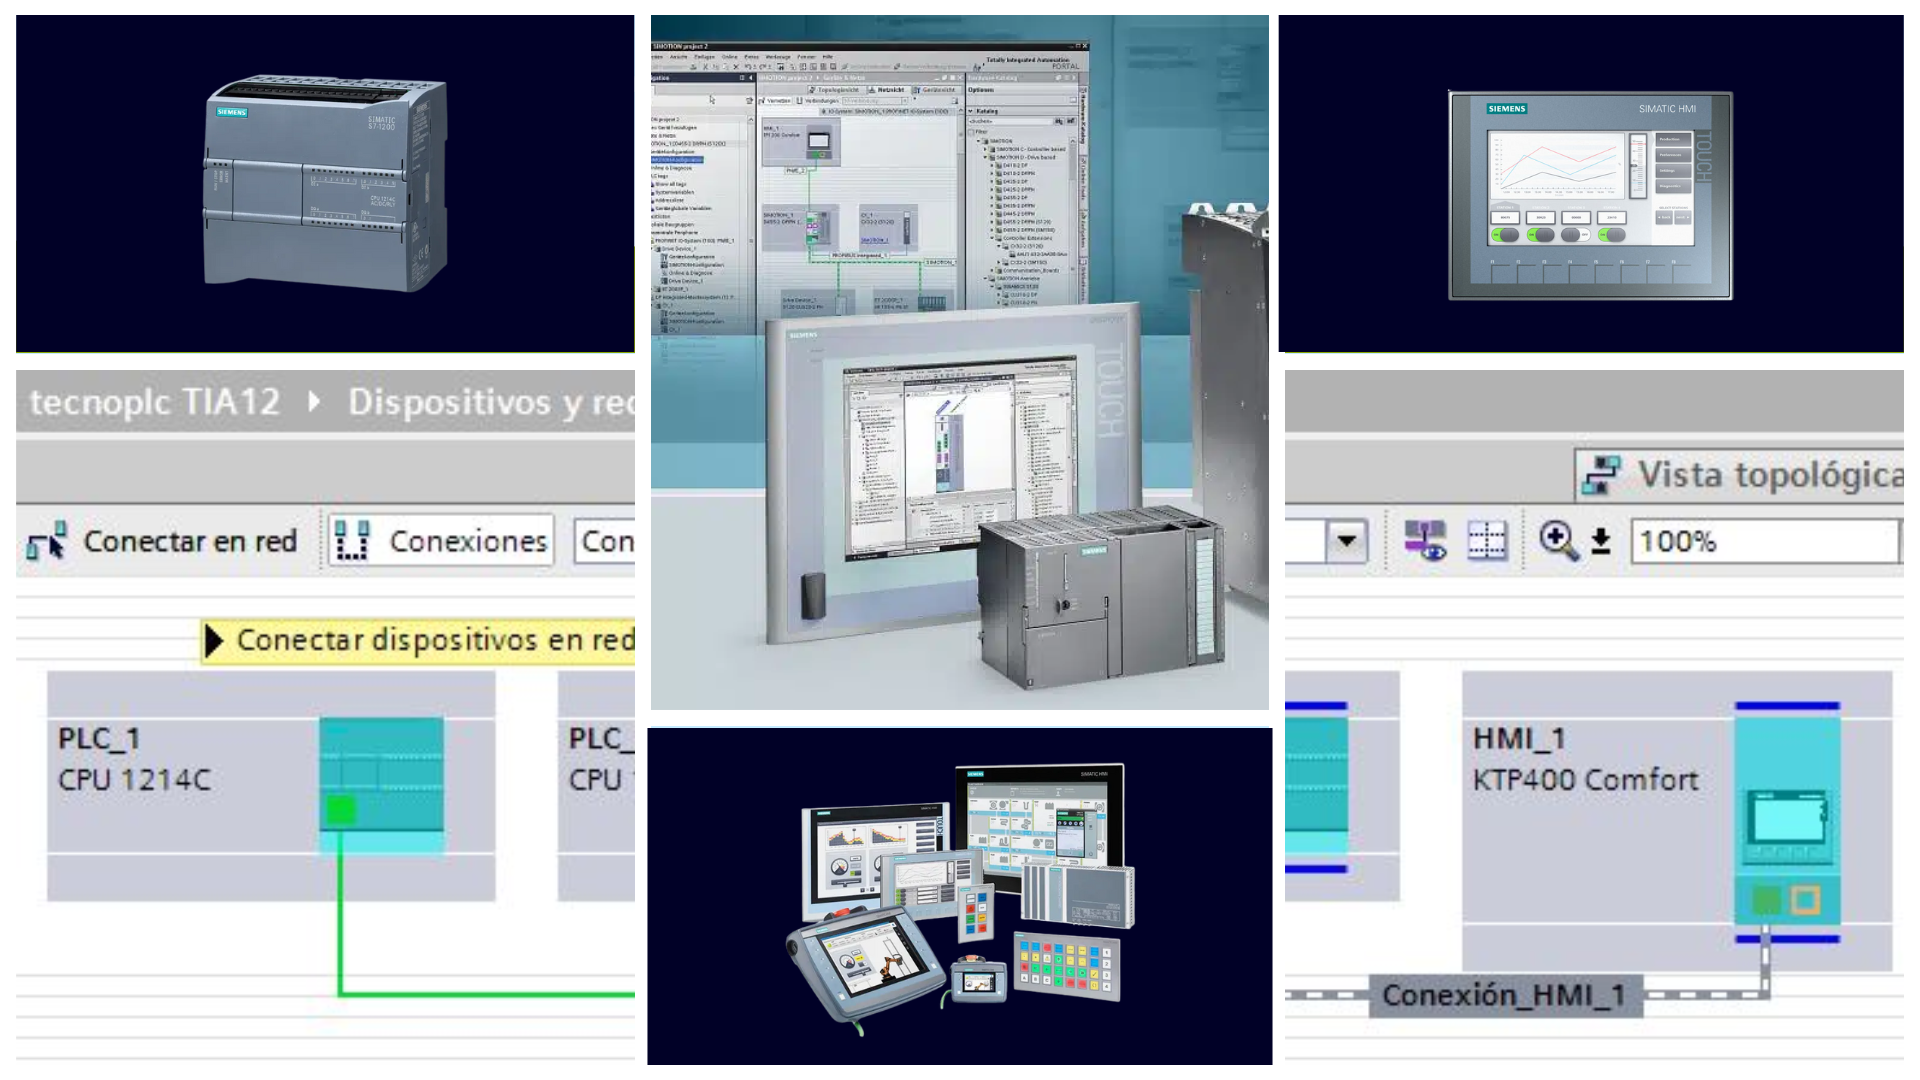Open the connection type combo box beside Verbindungen
The image size is (1920, 1080).
(874, 100)
